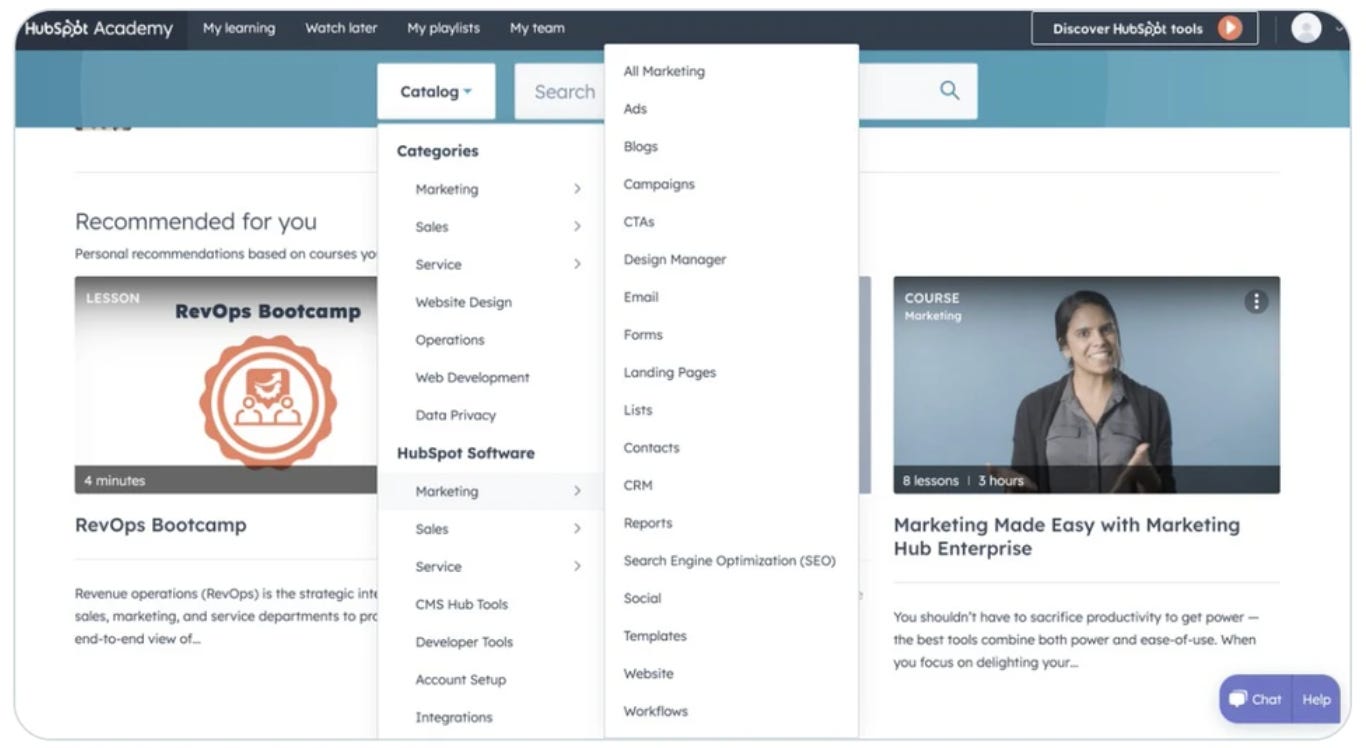Image resolution: width=1366 pixels, height=748 pixels.
Task: Choose Ads in submenu
Action: (x=635, y=109)
